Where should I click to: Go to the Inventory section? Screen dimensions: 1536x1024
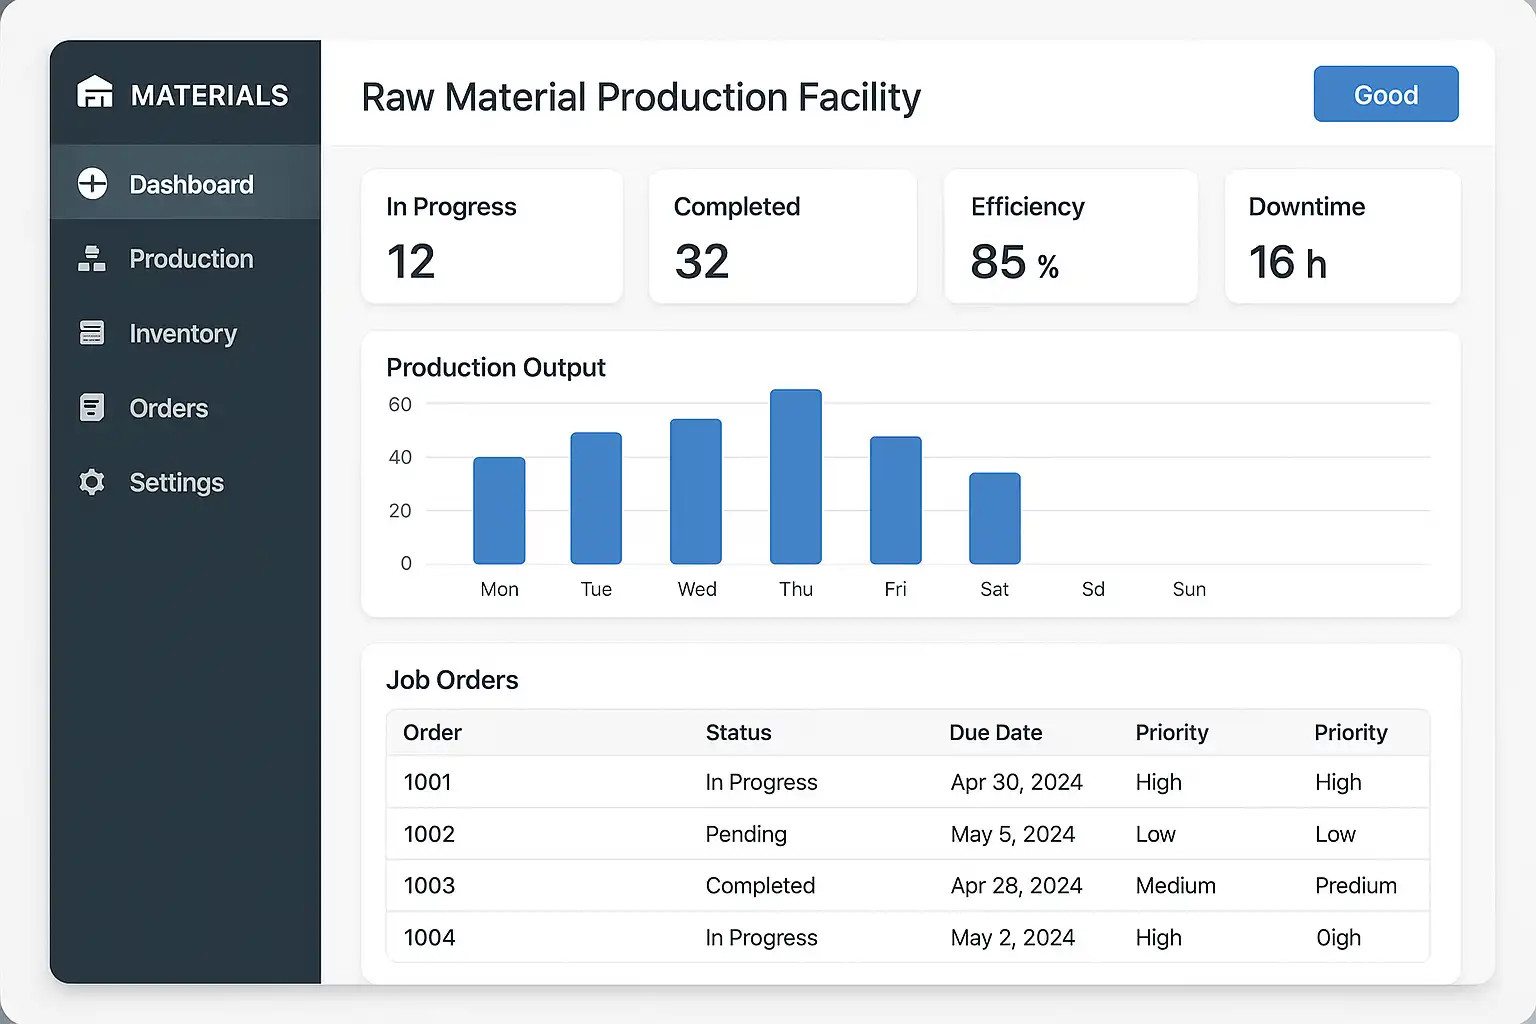pos(183,333)
